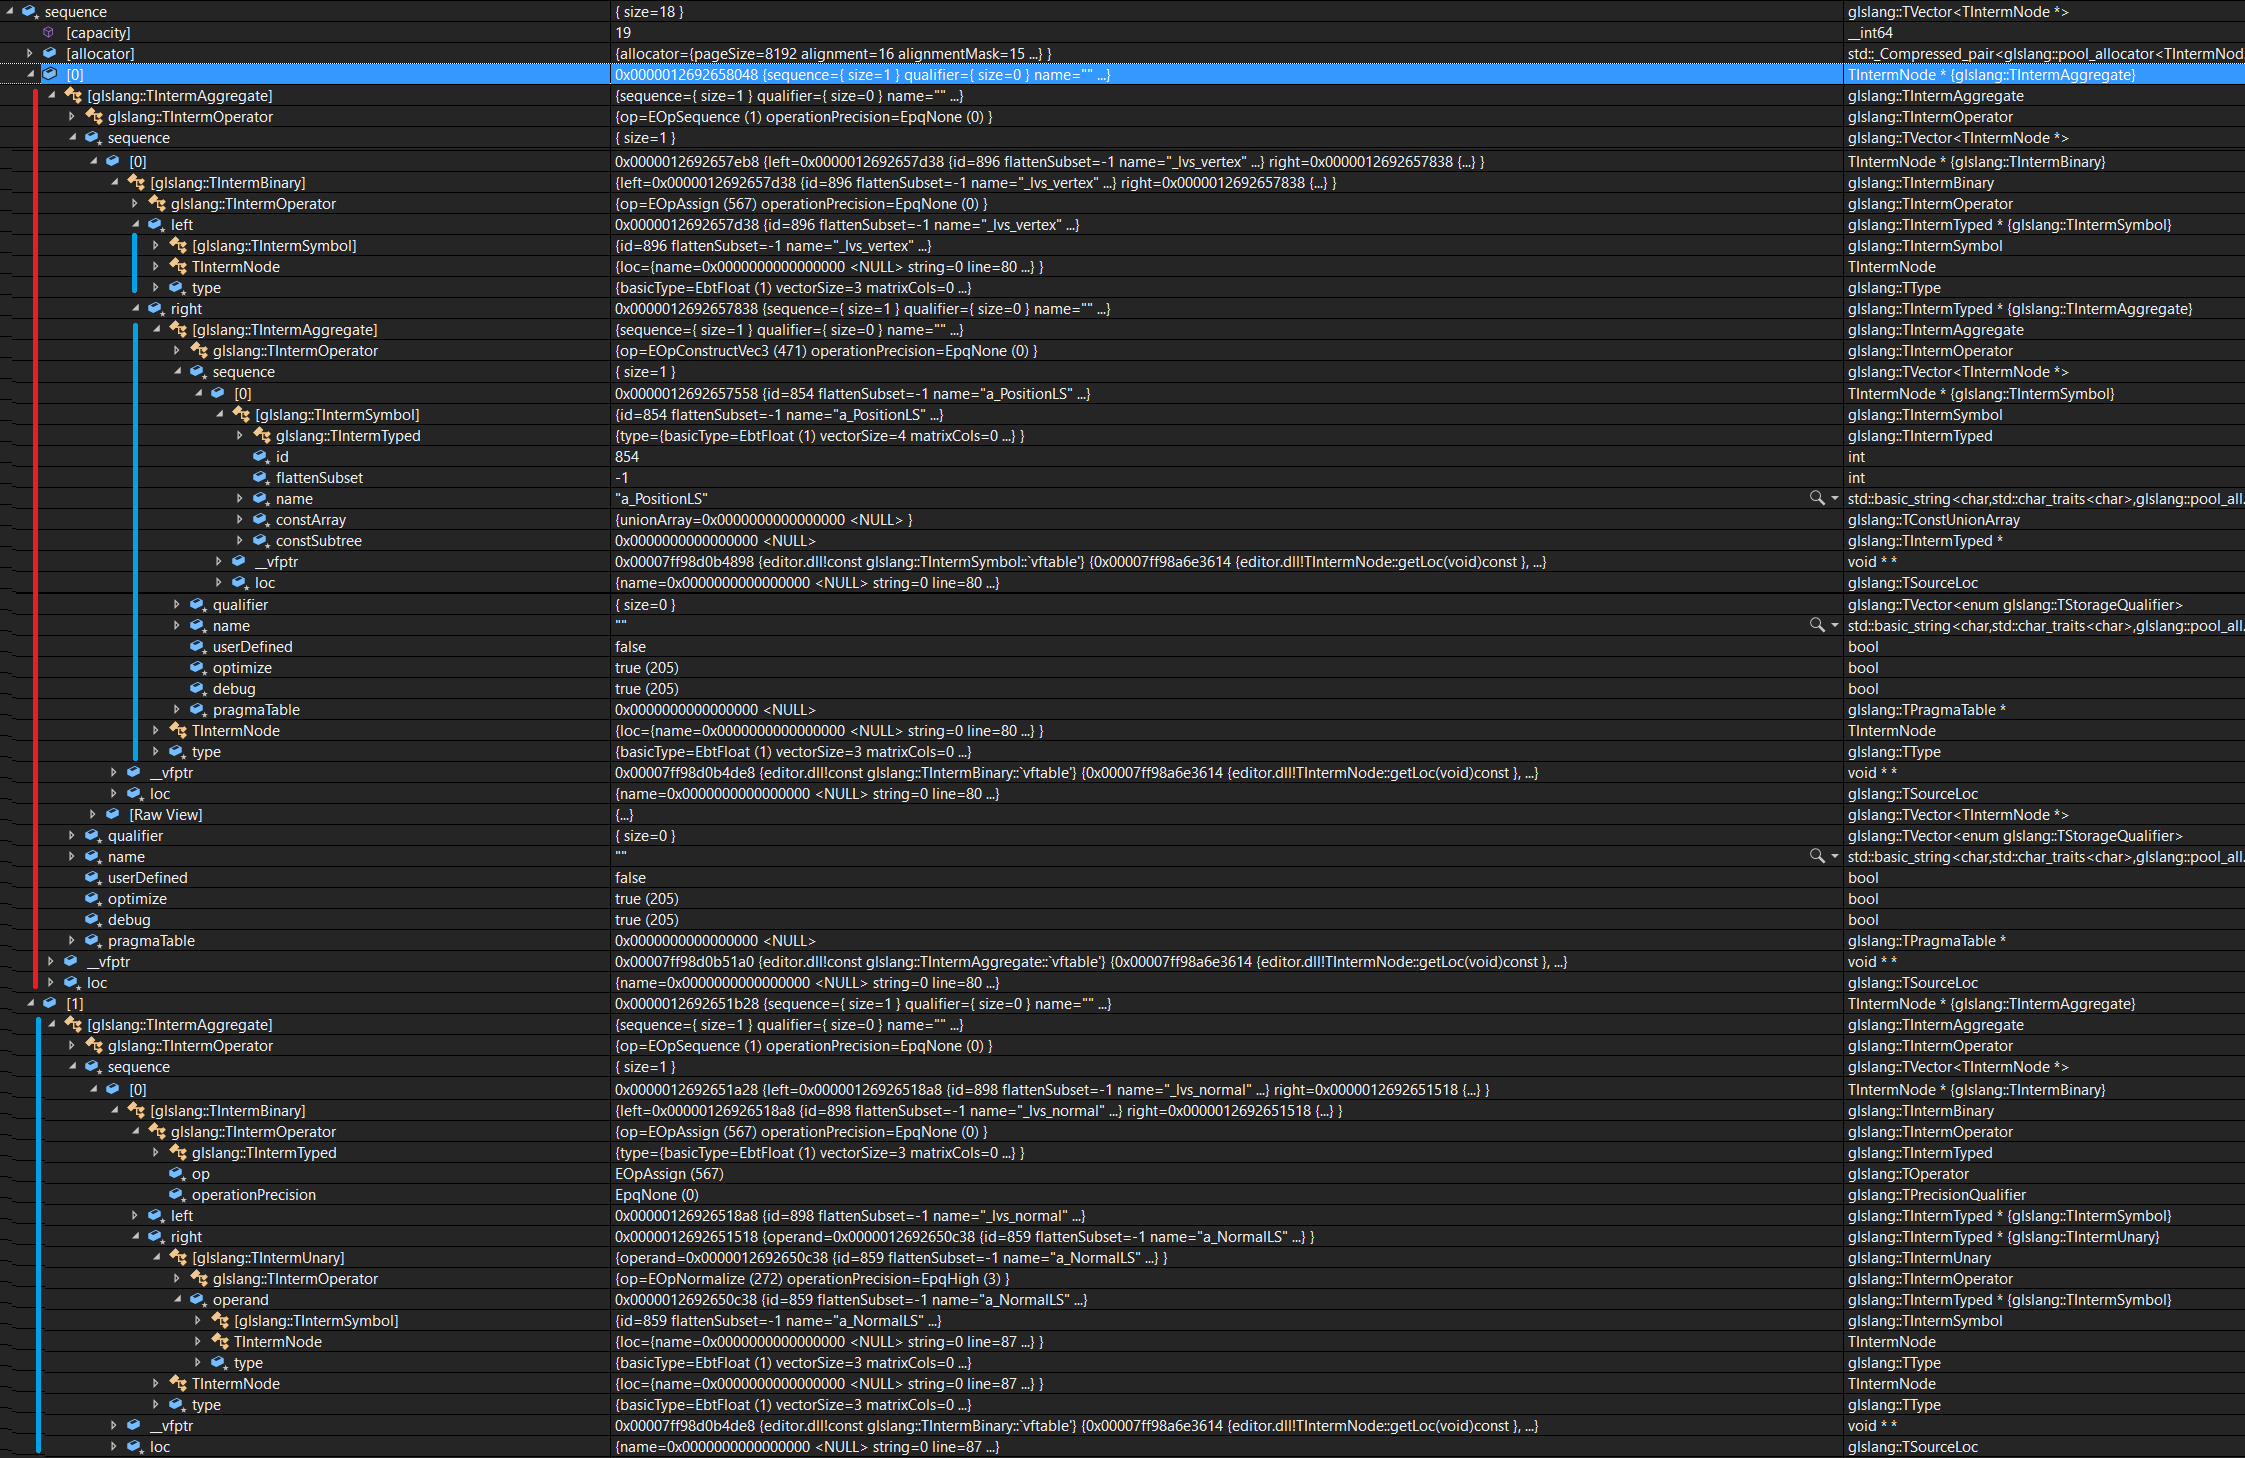Click the magnifier icon on the lower name row
2245x1458 pixels.
point(1817,856)
